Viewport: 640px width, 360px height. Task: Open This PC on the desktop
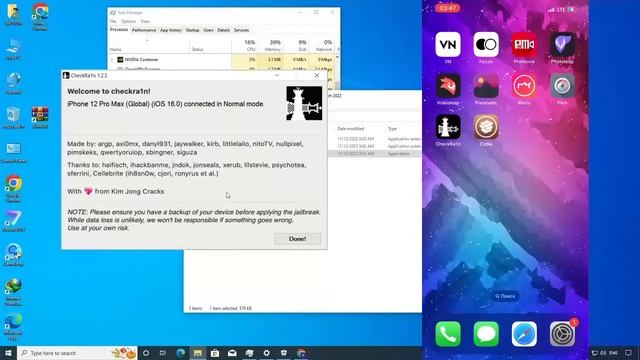[x=13, y=49]
